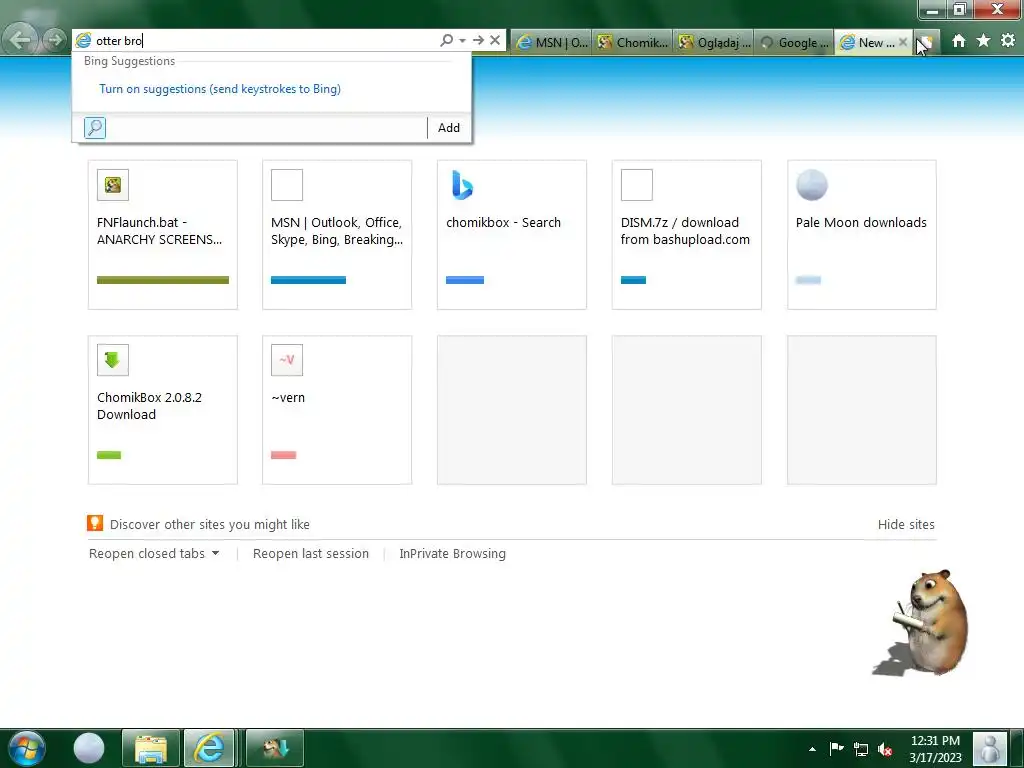Switch to the Google tab
1024x768 pixels.
pos(795,42)
